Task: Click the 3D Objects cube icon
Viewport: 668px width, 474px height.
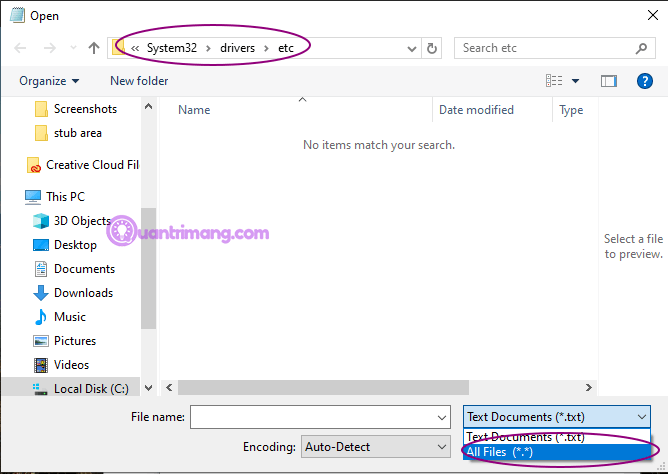Action: tap(41, 221)
